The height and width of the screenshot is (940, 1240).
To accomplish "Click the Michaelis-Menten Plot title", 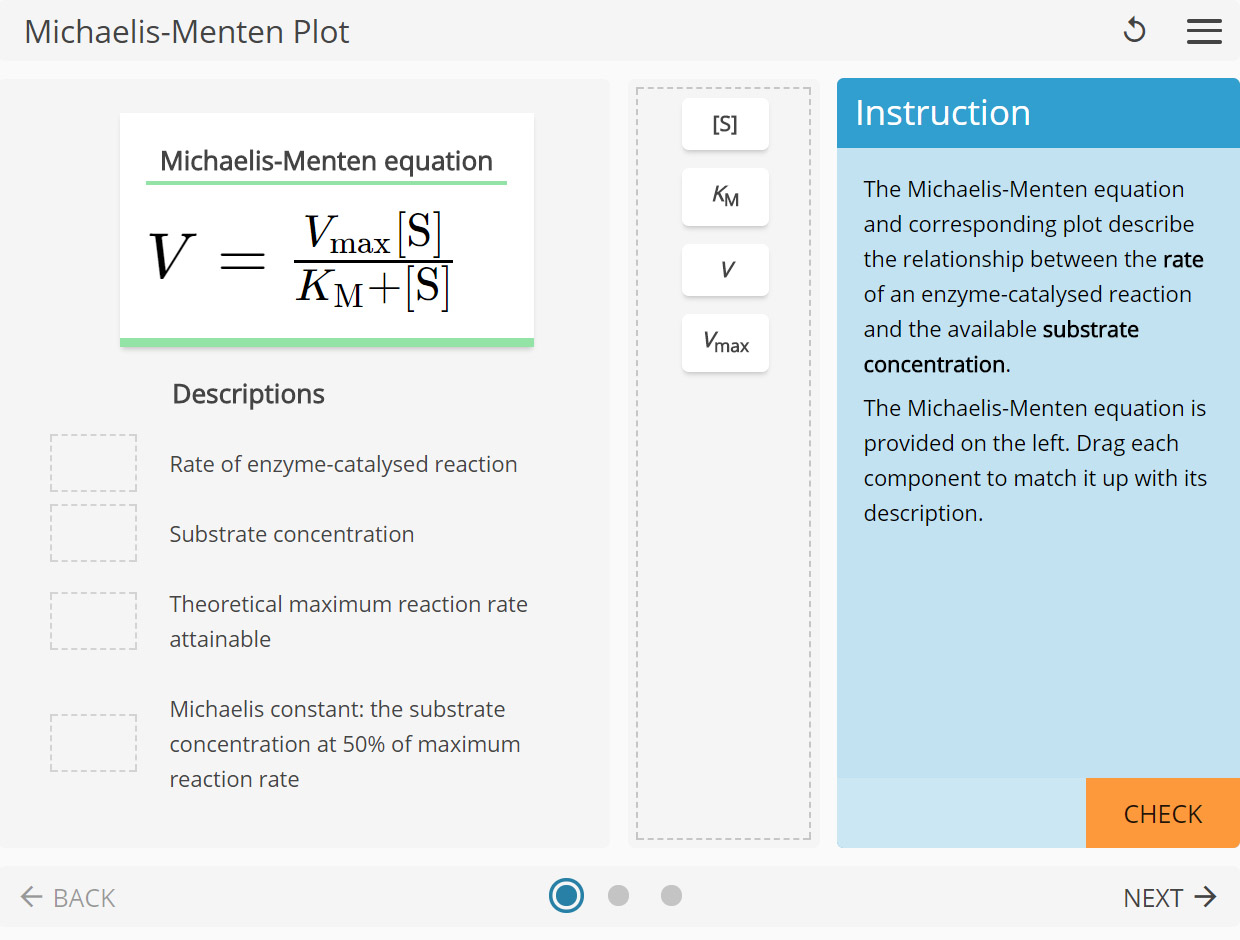I will click(x=186, y=31).
